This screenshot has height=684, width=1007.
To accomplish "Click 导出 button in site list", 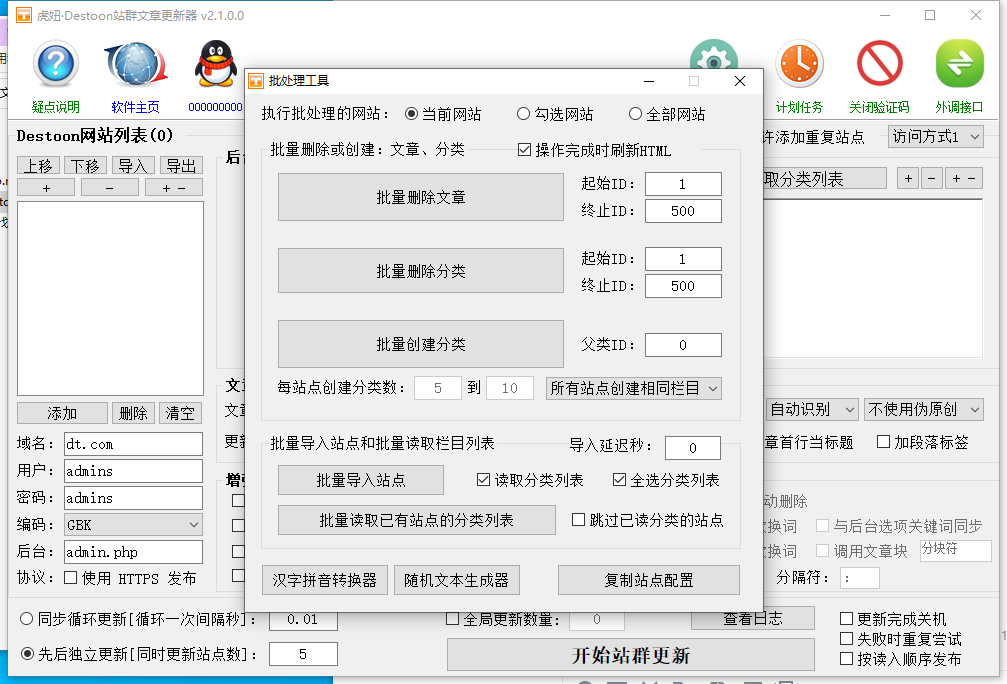I will [181, 166].
